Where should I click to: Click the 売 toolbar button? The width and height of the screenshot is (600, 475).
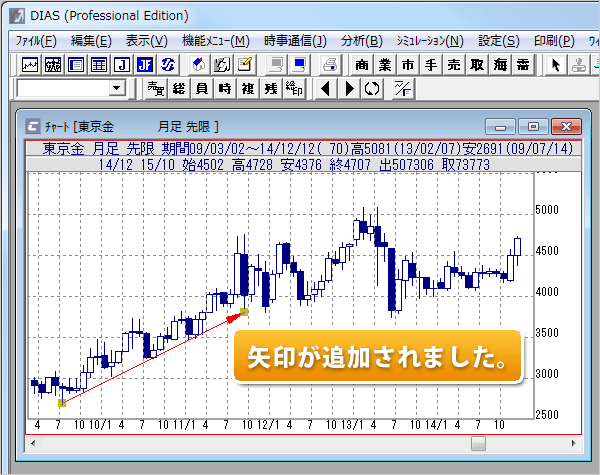[454, 65]
